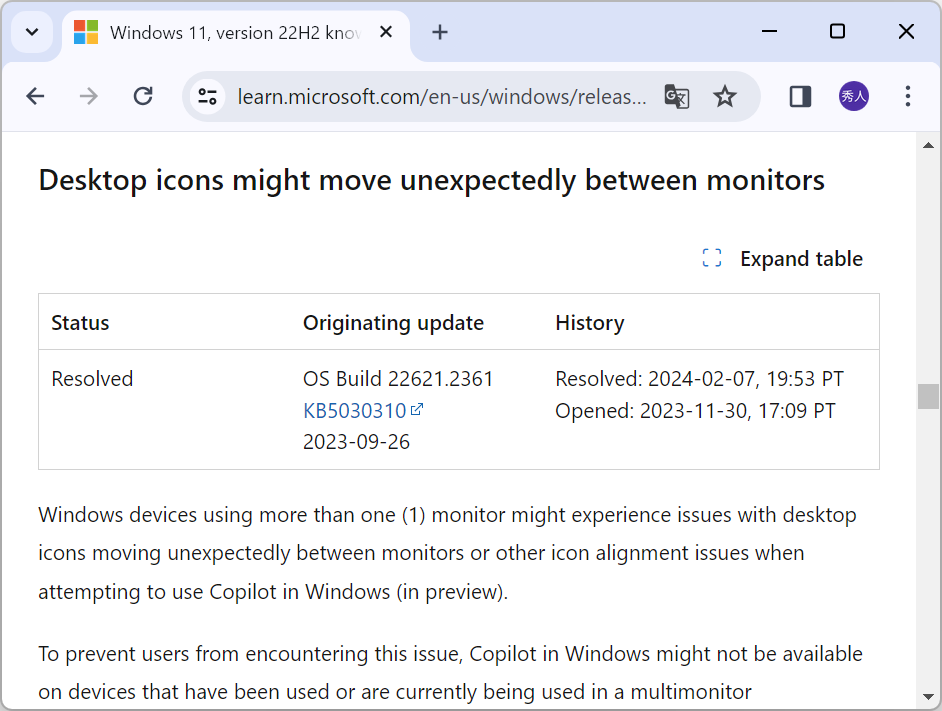
Task: Click the translate page icon
Action: [x=677, y=96]
